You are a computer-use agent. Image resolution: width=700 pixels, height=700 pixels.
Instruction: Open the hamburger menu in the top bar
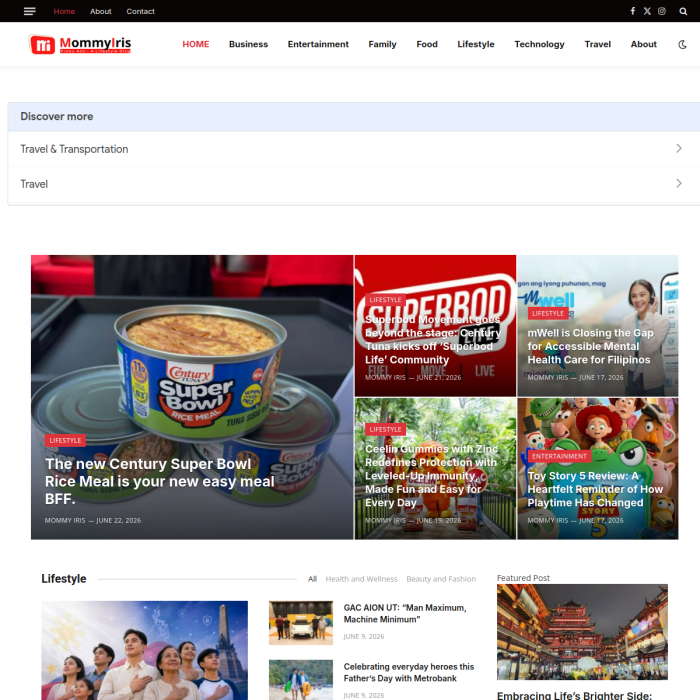[29, 11]
